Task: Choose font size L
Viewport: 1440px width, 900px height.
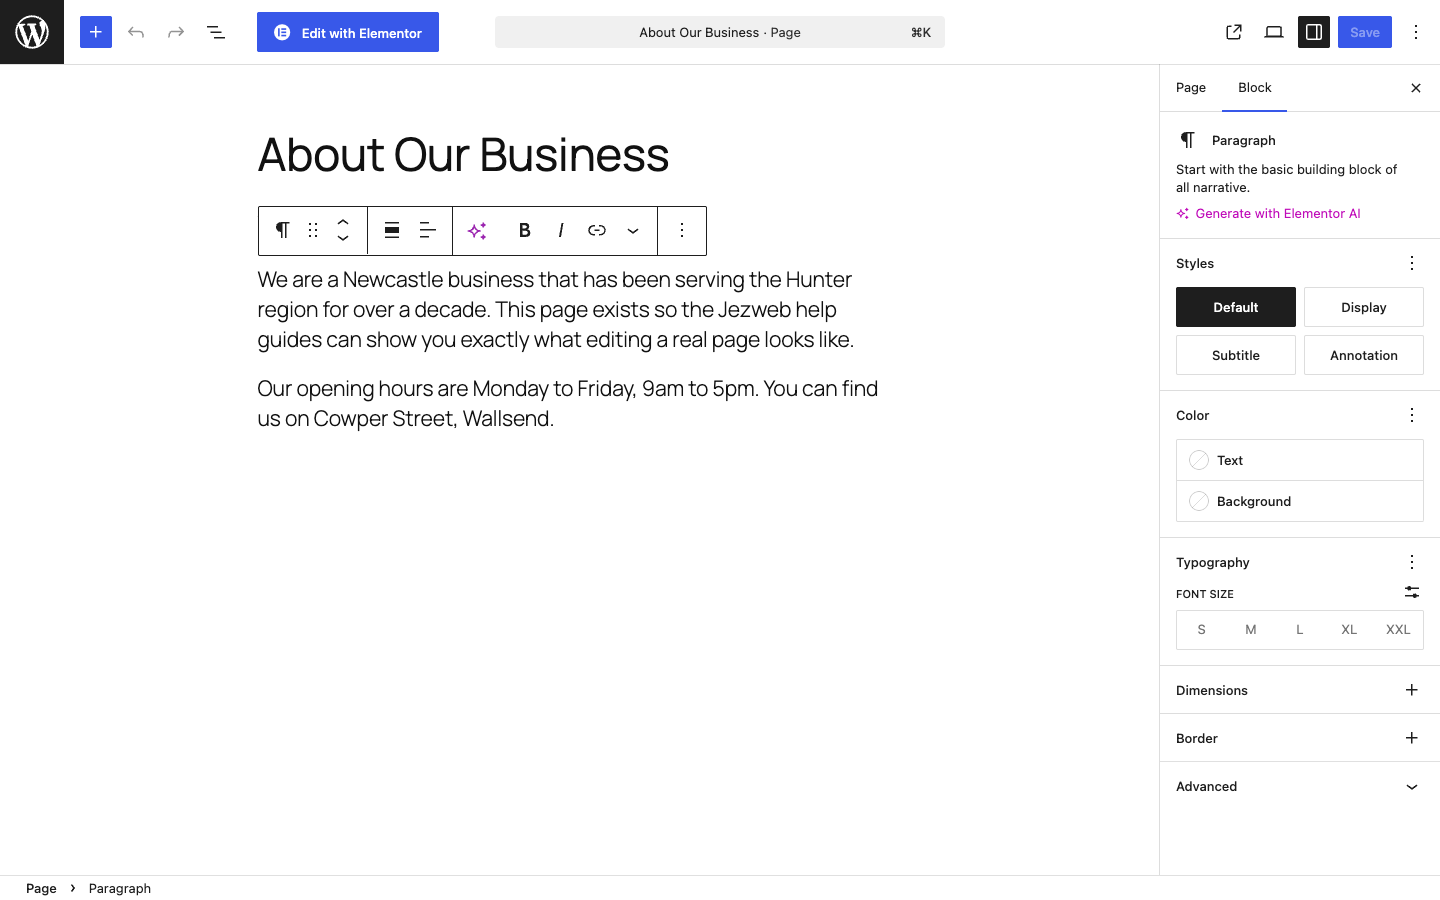Action: click(x=1300, y=630)
